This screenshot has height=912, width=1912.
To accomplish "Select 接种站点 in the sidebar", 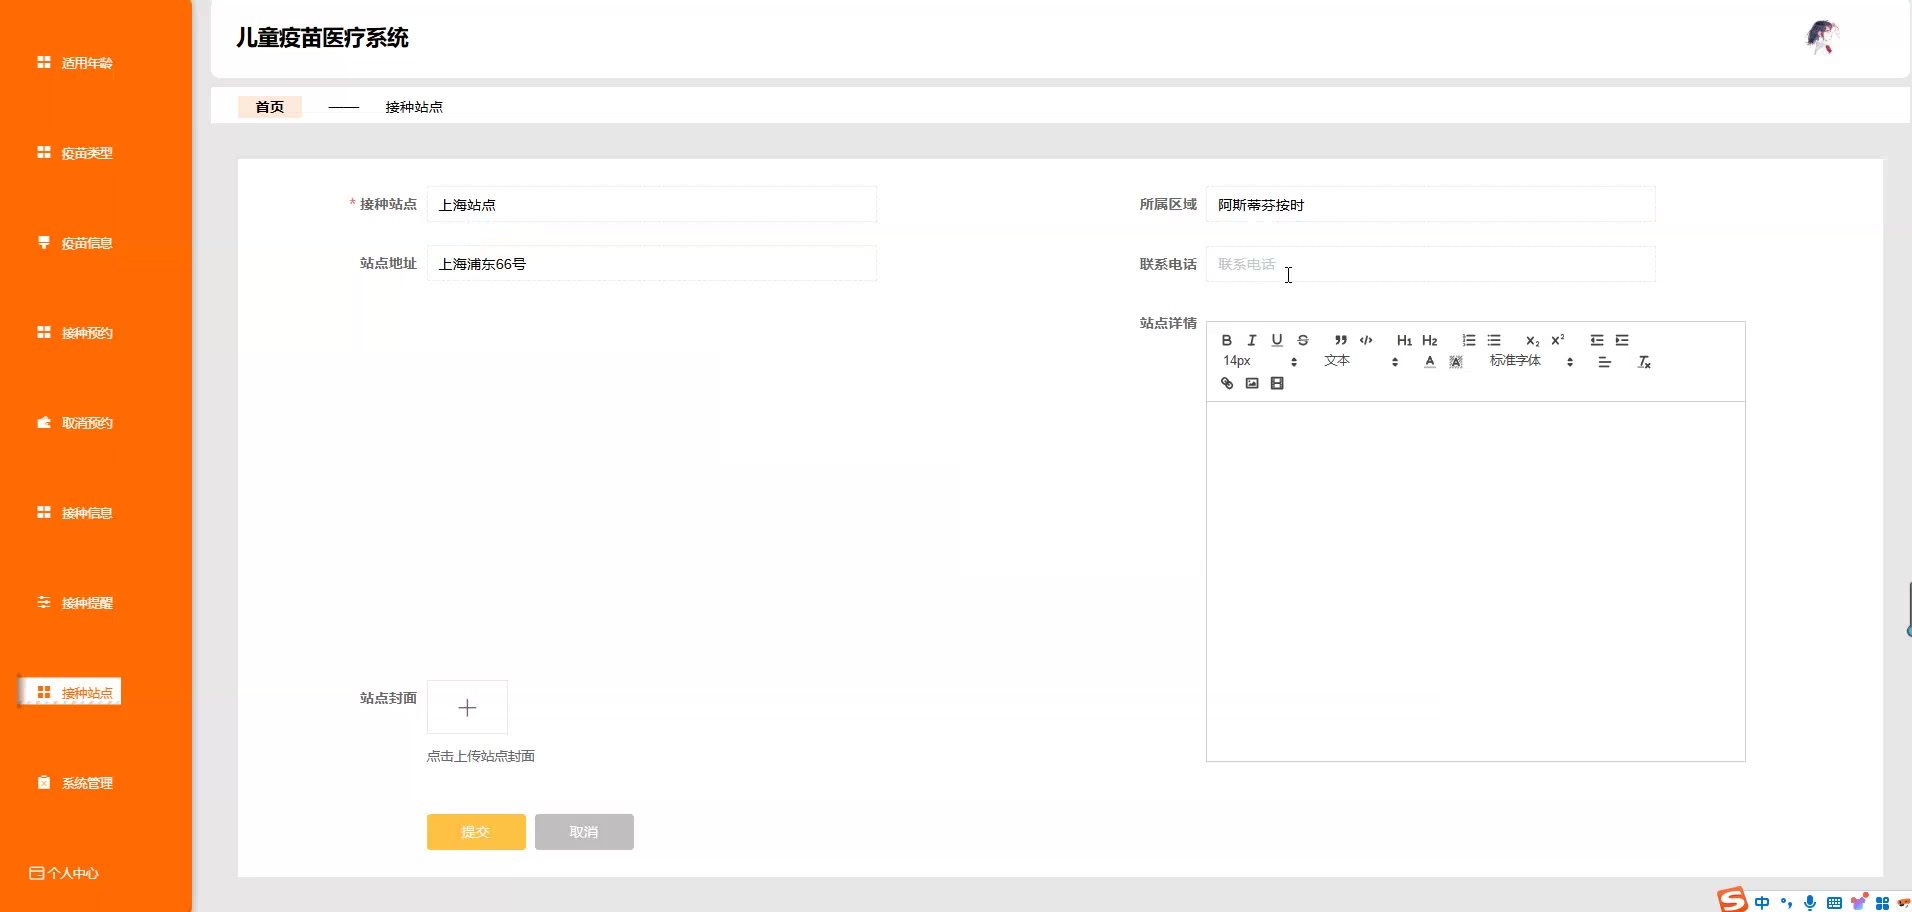I will [70, 692].
